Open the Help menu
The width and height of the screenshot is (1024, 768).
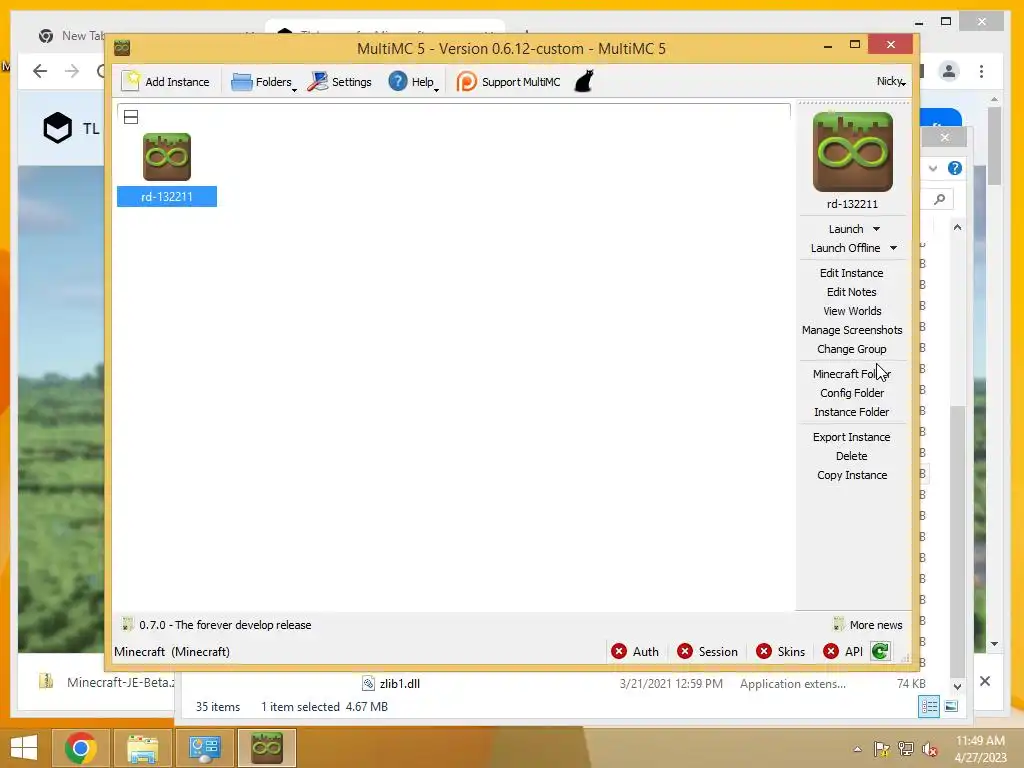[413, 82]
